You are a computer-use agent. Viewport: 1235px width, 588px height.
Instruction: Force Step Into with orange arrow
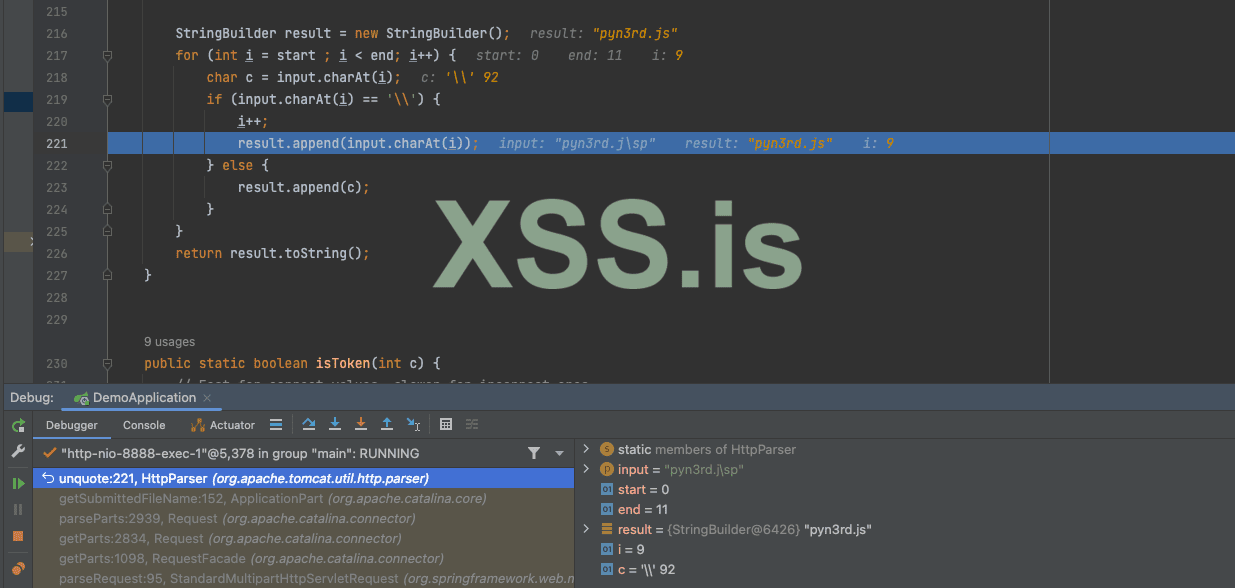tap(361, 425)
